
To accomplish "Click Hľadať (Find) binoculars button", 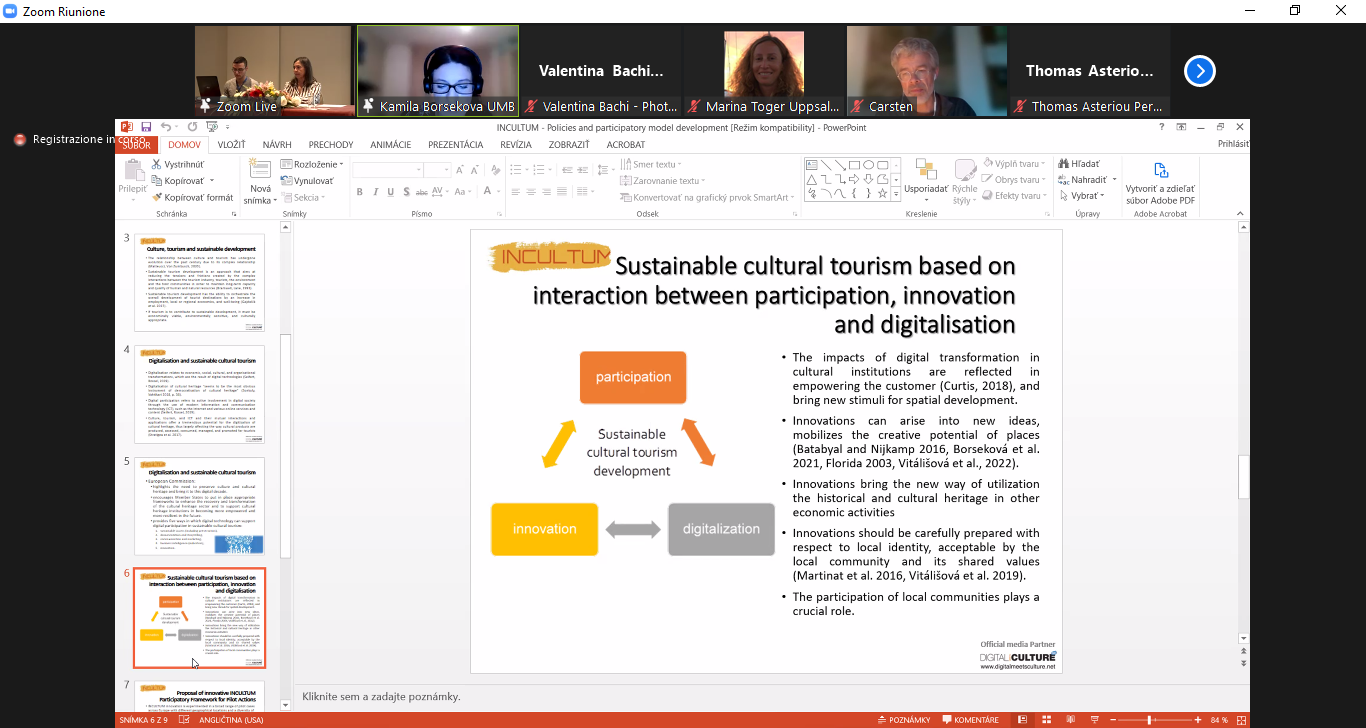I will (1080, 163).
